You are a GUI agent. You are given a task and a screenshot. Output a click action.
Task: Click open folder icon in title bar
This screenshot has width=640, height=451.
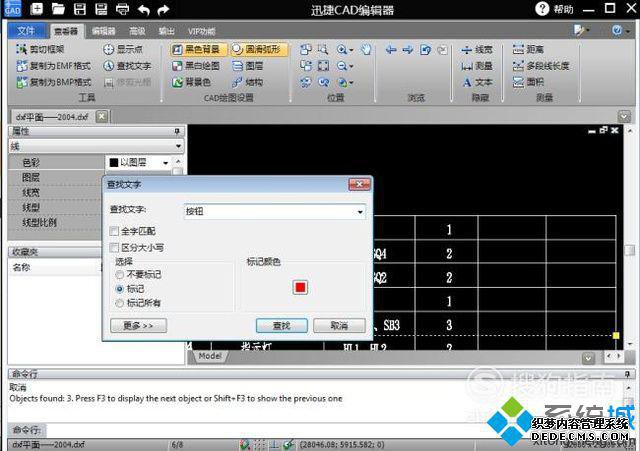58,9
